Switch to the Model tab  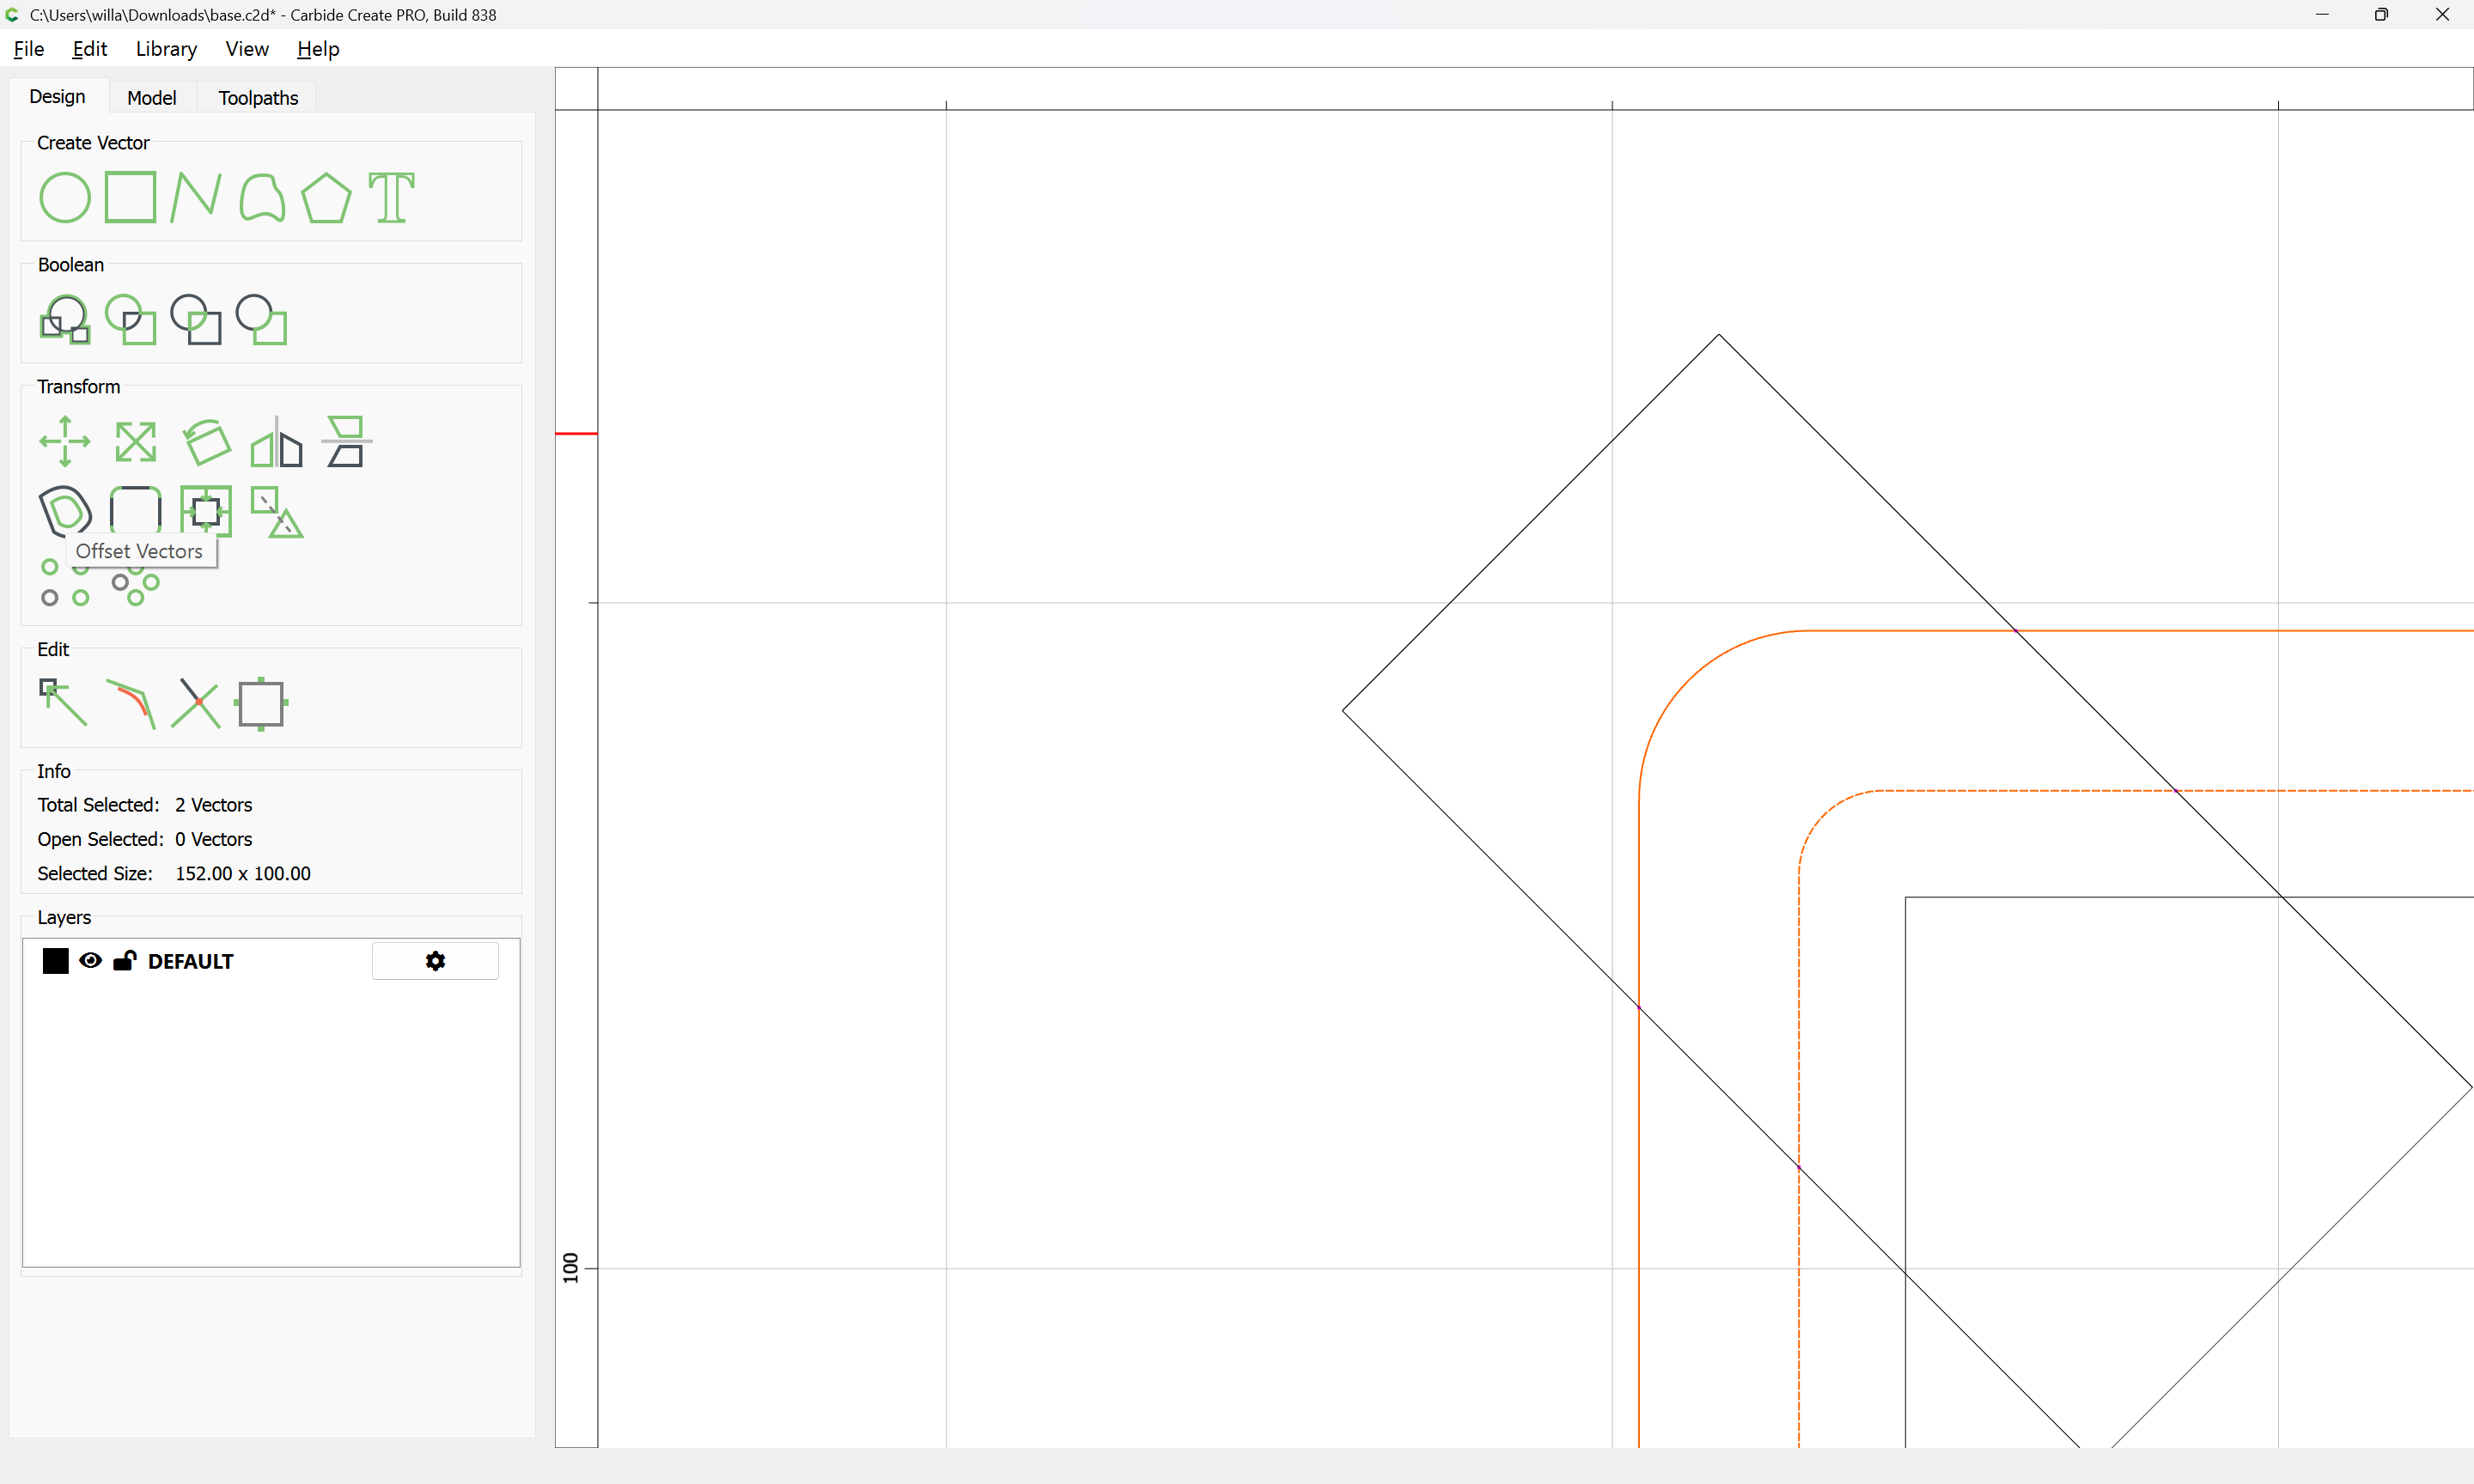pyautogui.click(x=151, y=98)
